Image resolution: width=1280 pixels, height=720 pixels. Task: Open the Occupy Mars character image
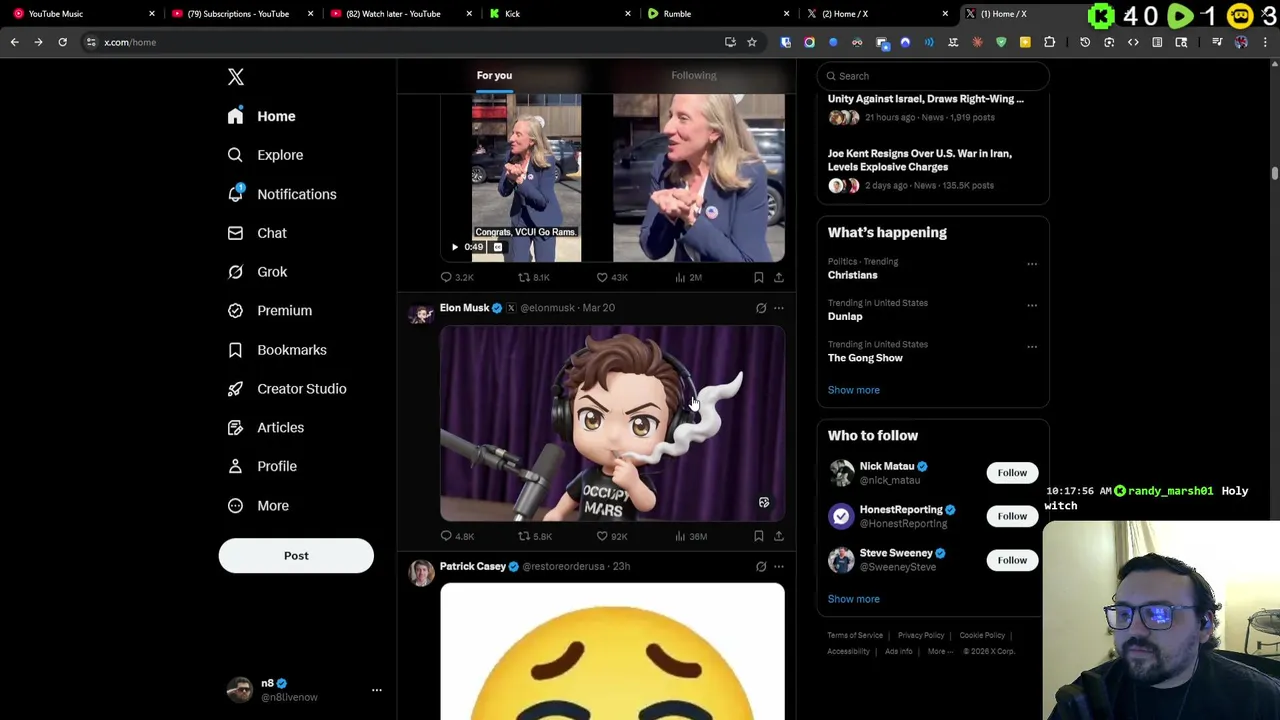point(612,424)
